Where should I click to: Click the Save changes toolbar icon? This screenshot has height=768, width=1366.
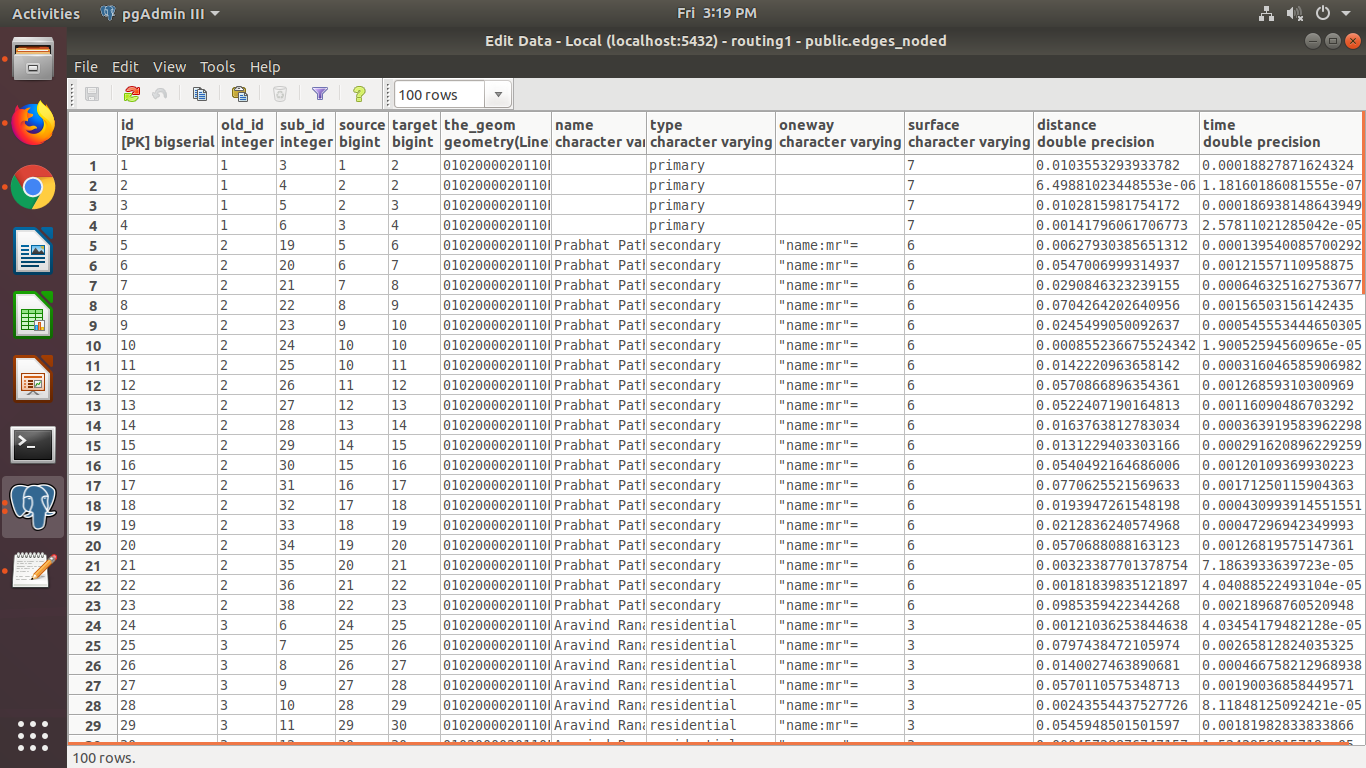click(x=92, y=94)
